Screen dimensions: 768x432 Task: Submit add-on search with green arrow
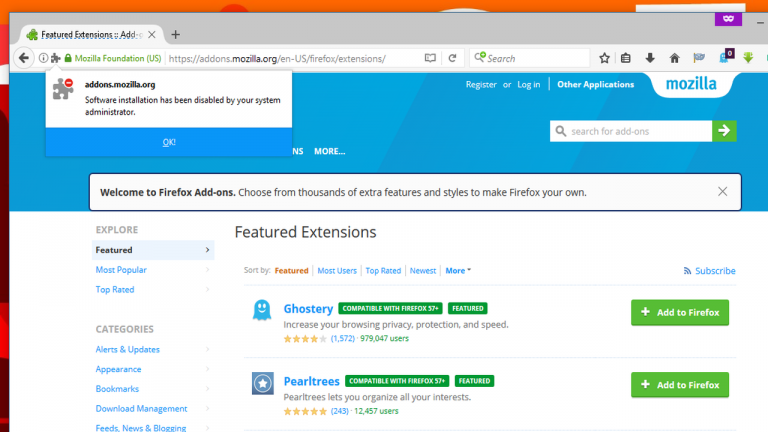pos(724,131)
